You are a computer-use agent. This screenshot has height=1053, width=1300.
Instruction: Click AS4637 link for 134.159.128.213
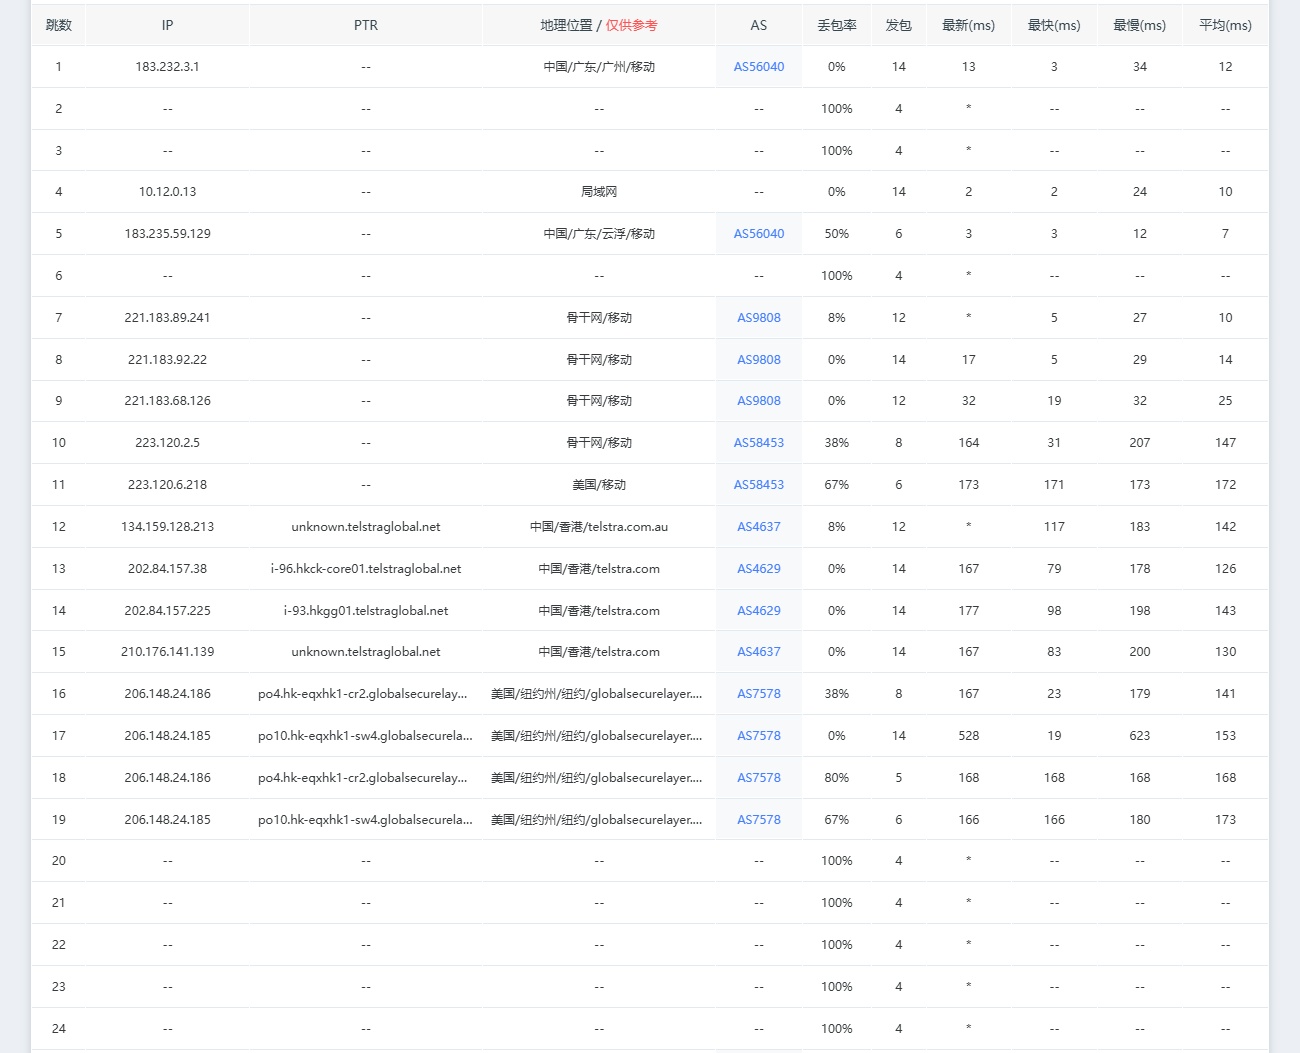coord(758,527)
